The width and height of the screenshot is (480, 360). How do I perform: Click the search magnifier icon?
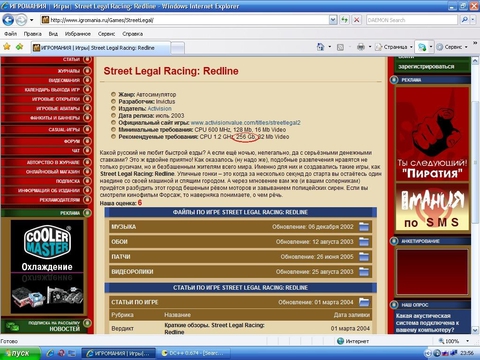(x=464, y=20)
